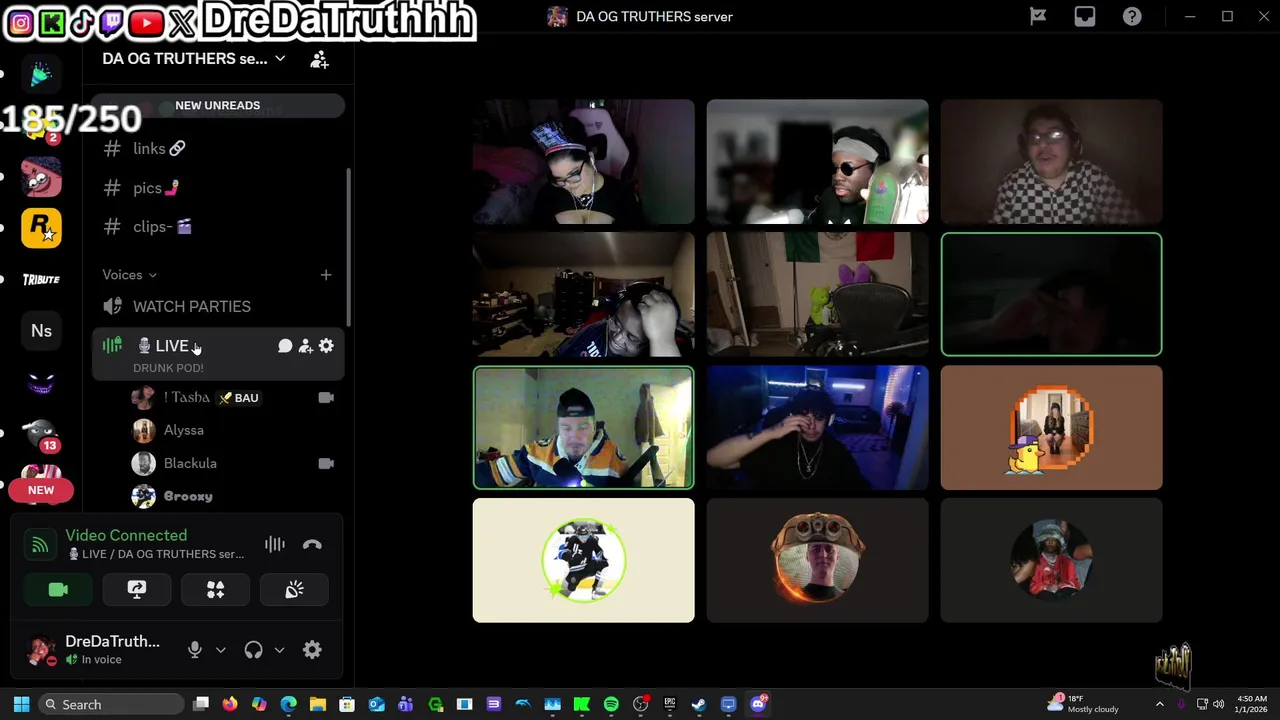
Task: Open the purple grinning face server
Action: (x=41, y=383)
